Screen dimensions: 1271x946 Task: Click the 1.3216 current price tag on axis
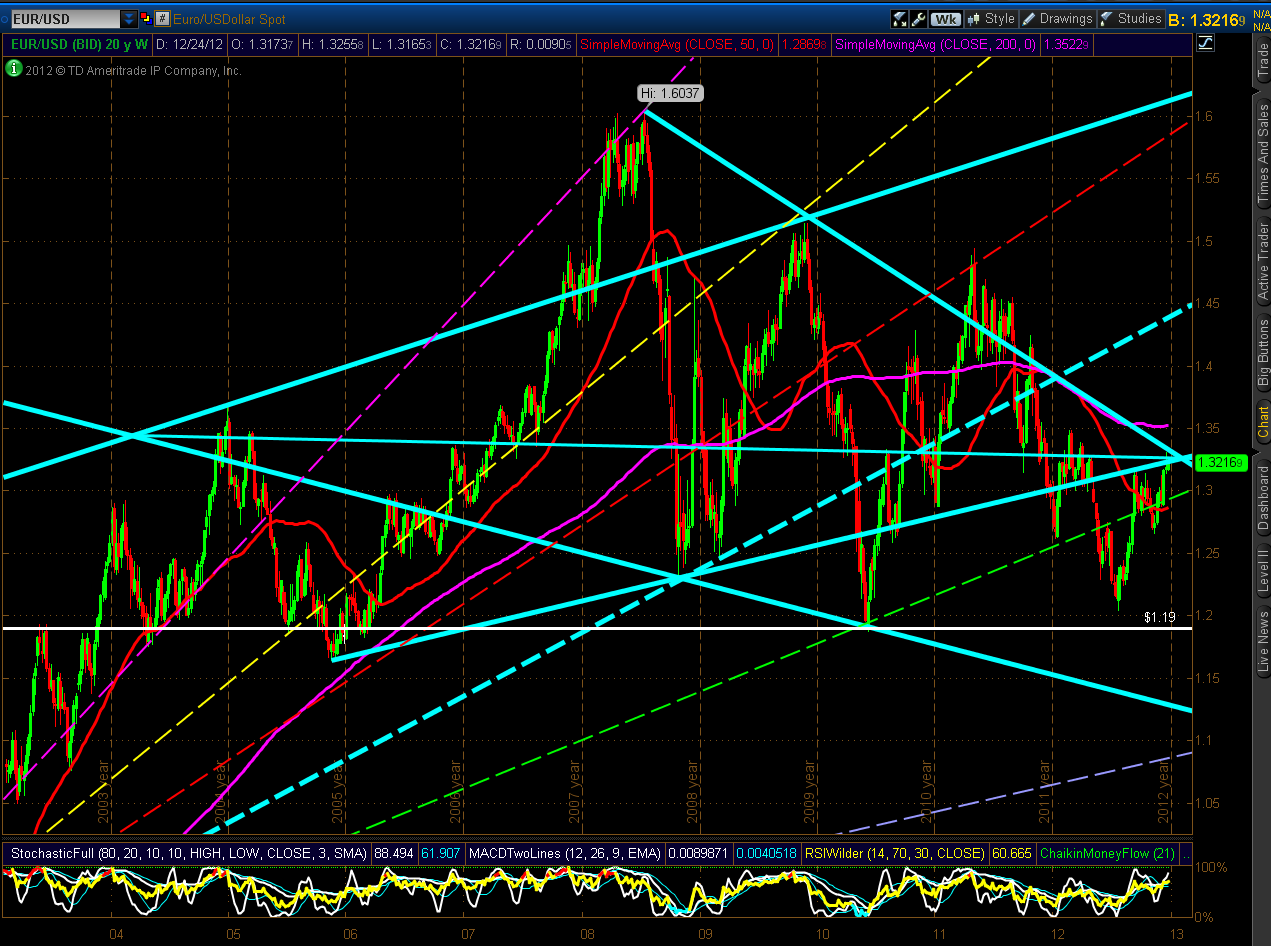[x=1220, y=463]
